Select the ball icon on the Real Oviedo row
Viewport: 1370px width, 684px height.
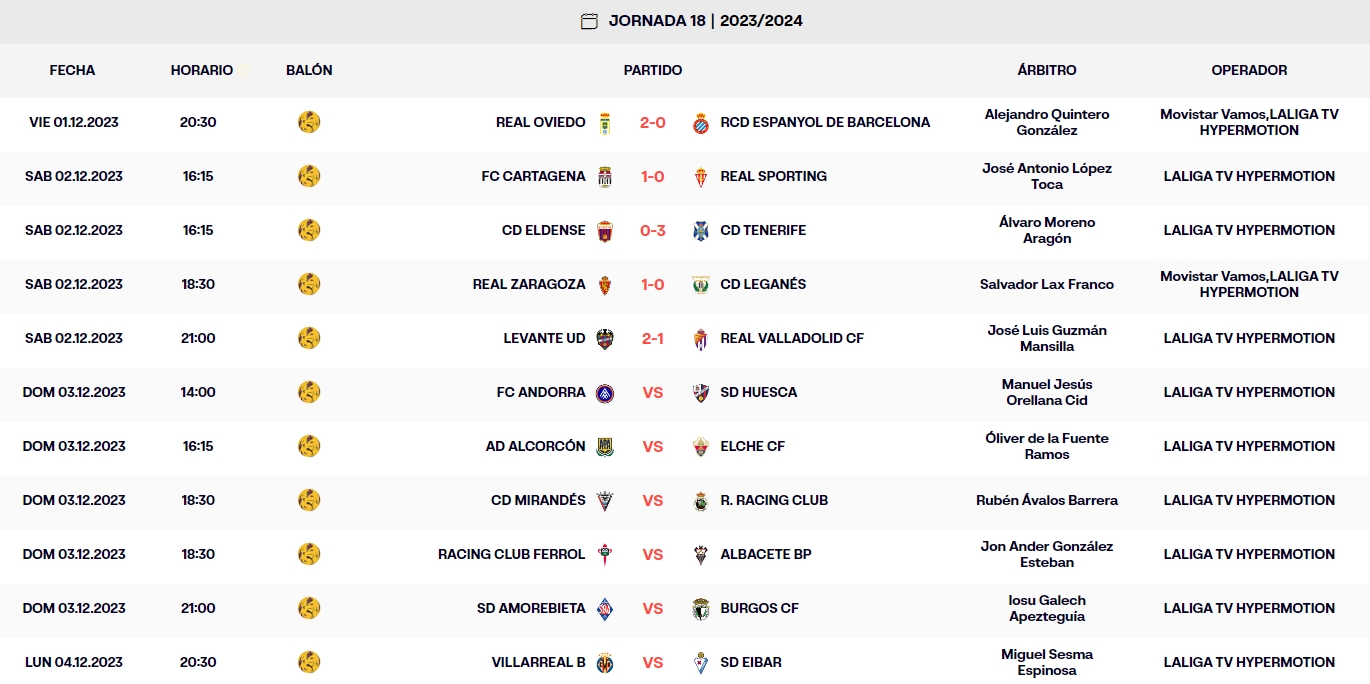click(309, 121)
